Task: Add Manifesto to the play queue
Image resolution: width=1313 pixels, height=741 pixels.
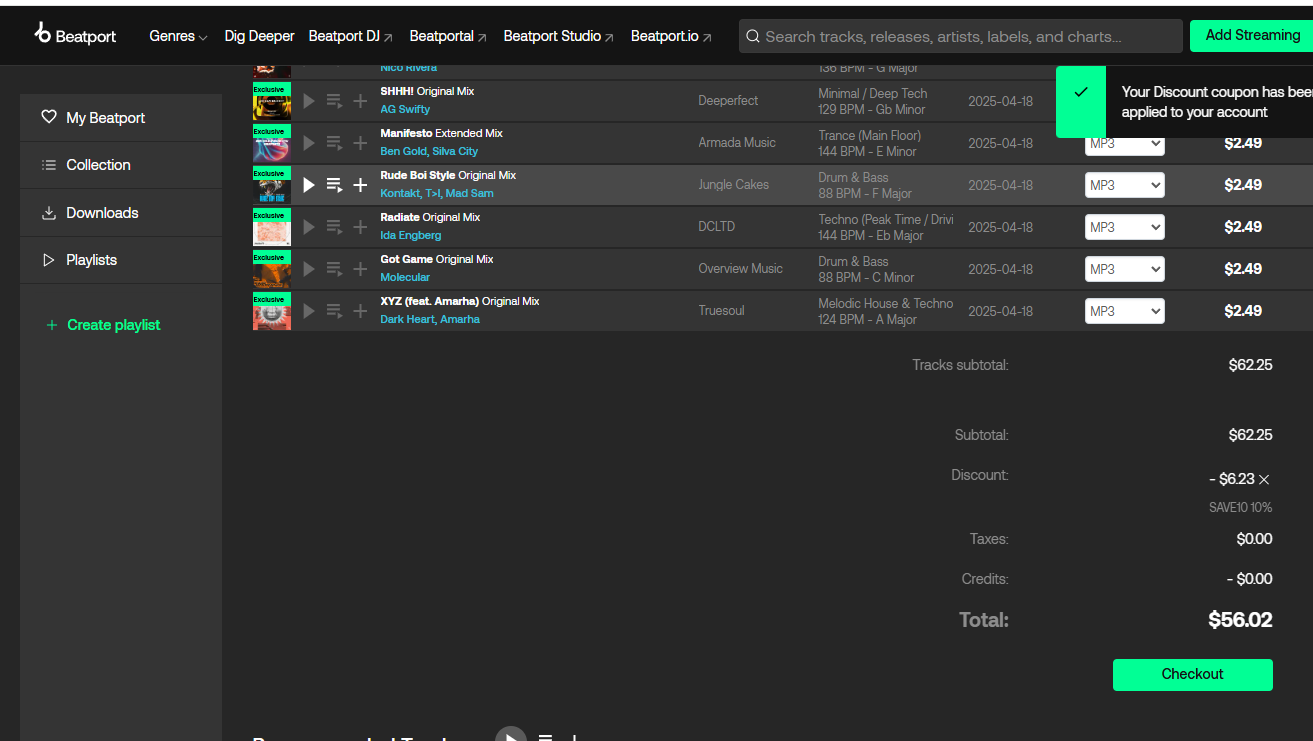Action: pos(334,142)
